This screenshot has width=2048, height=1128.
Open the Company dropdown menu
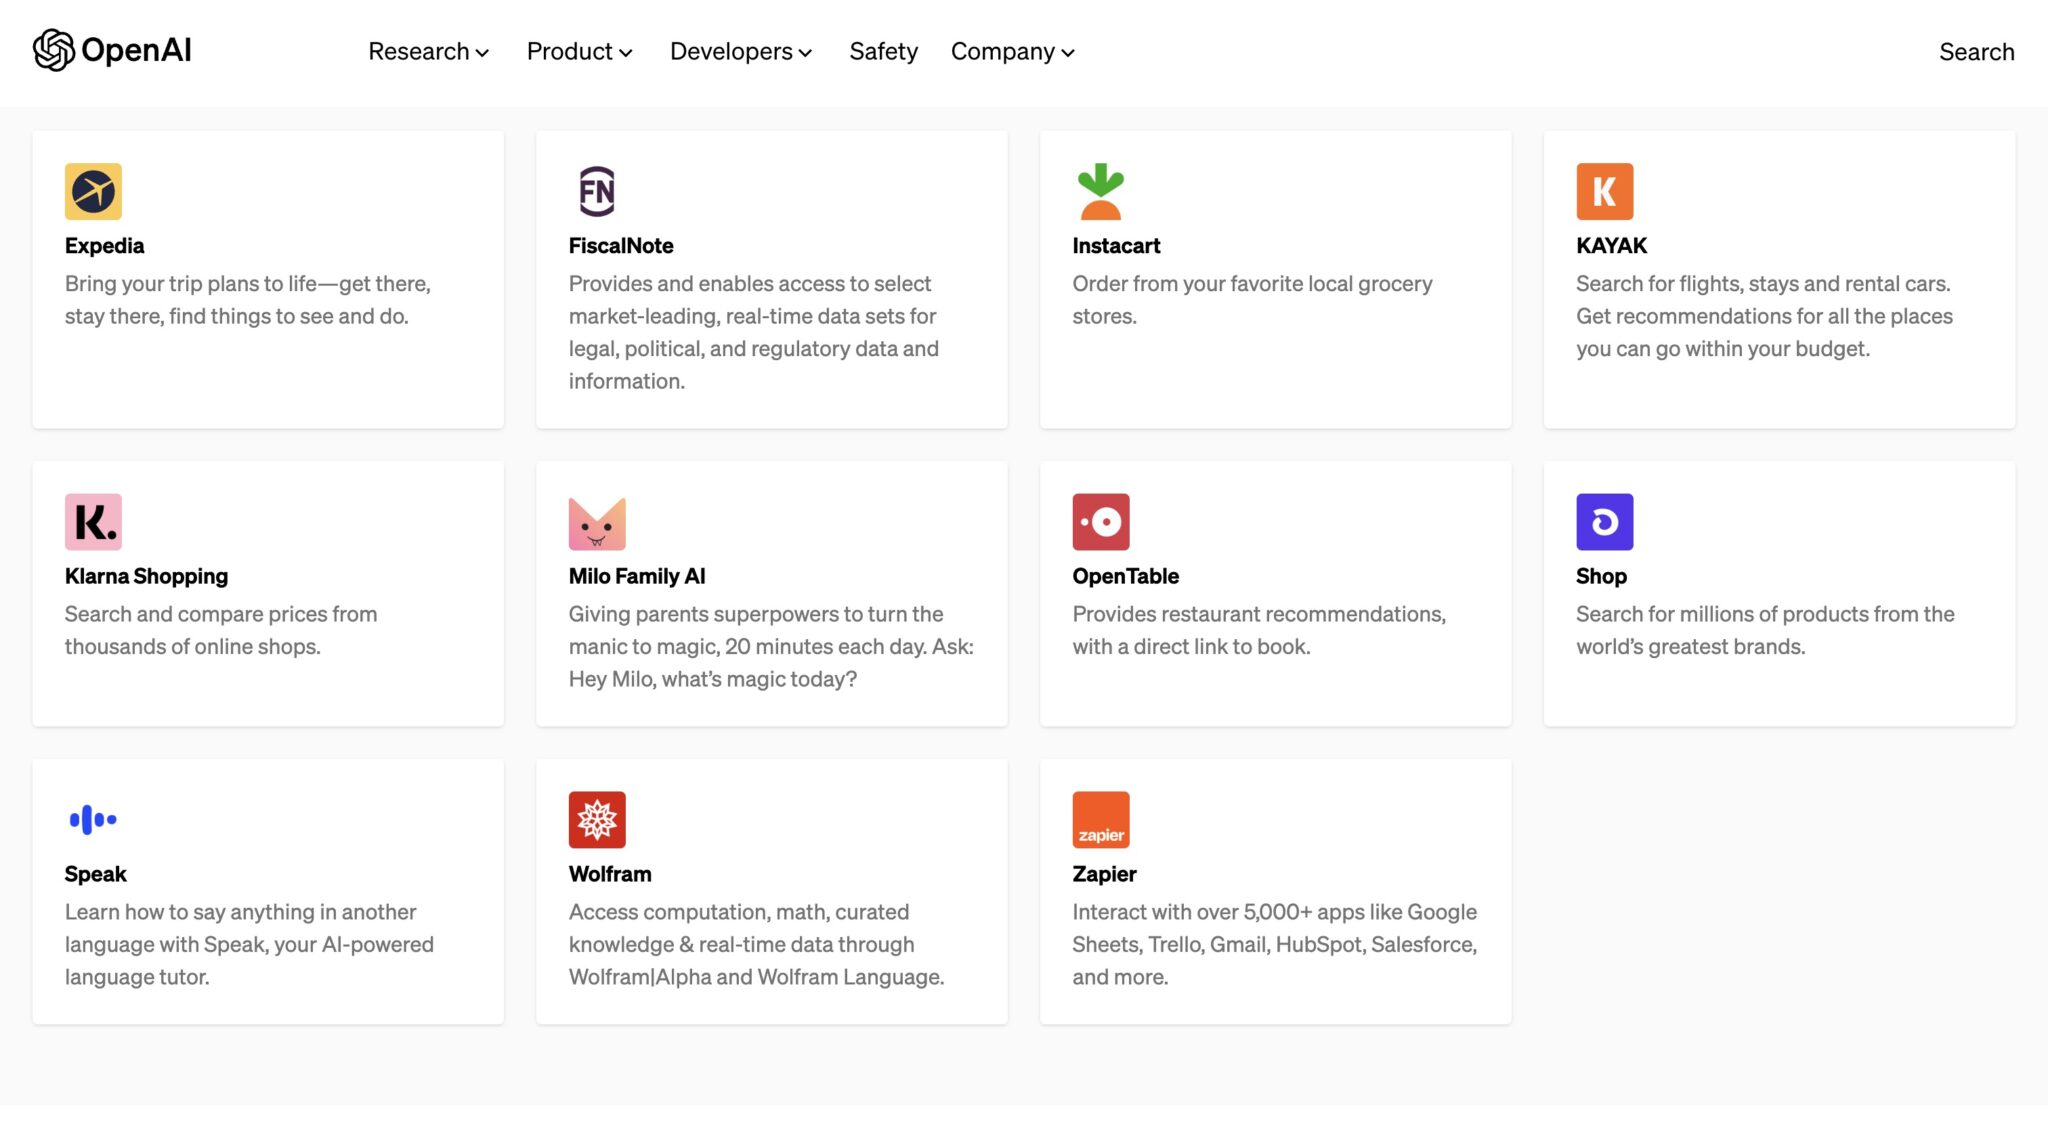1012,51
